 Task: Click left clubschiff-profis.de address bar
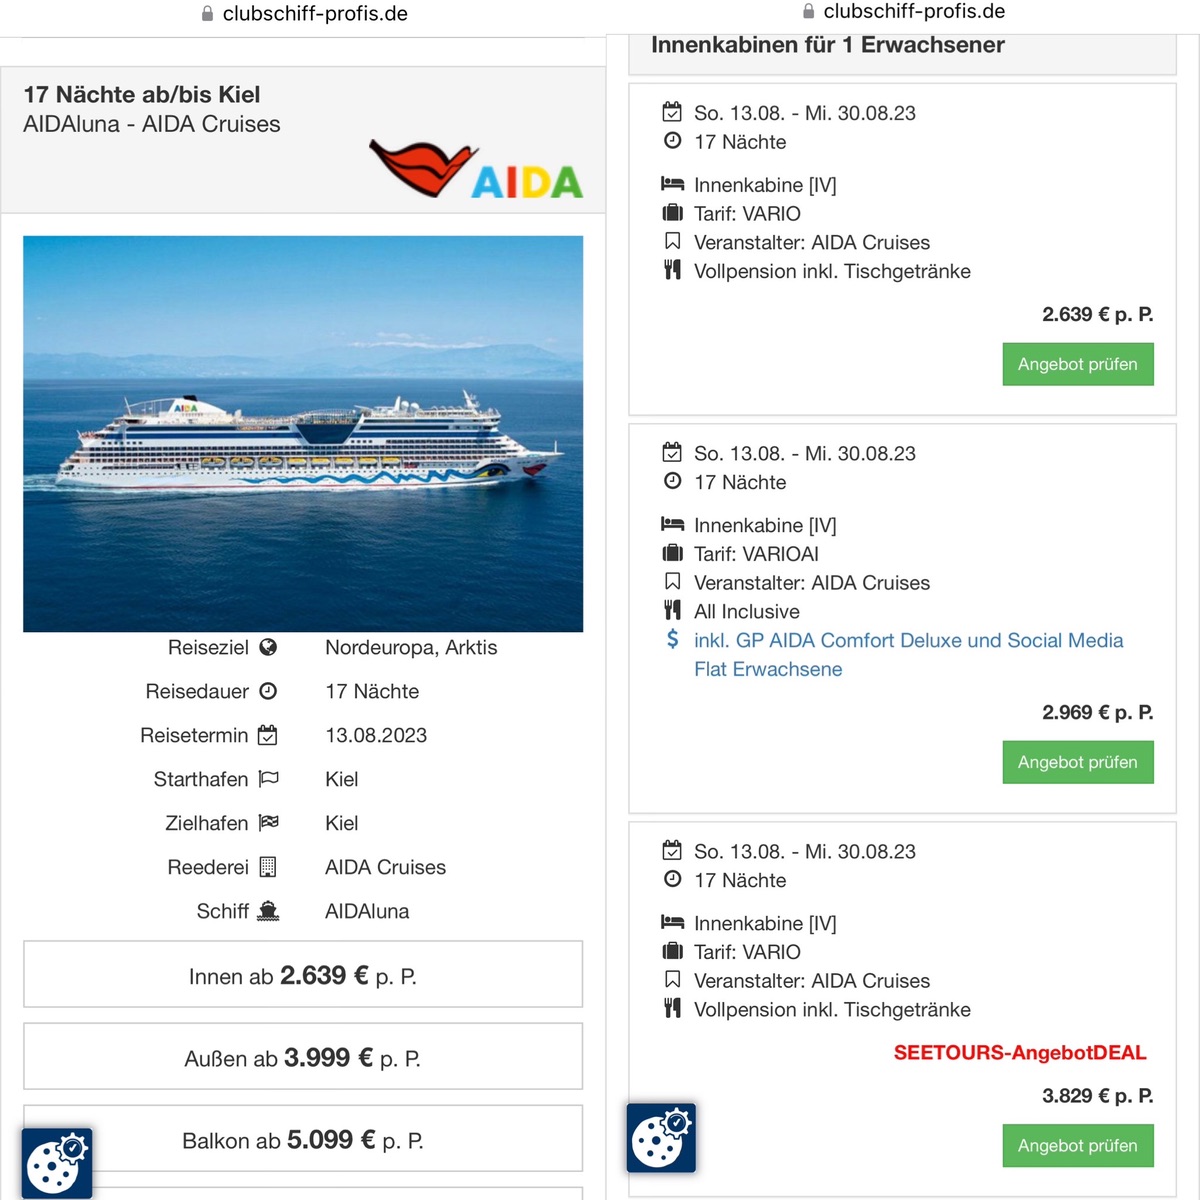[x=304, y=14]
